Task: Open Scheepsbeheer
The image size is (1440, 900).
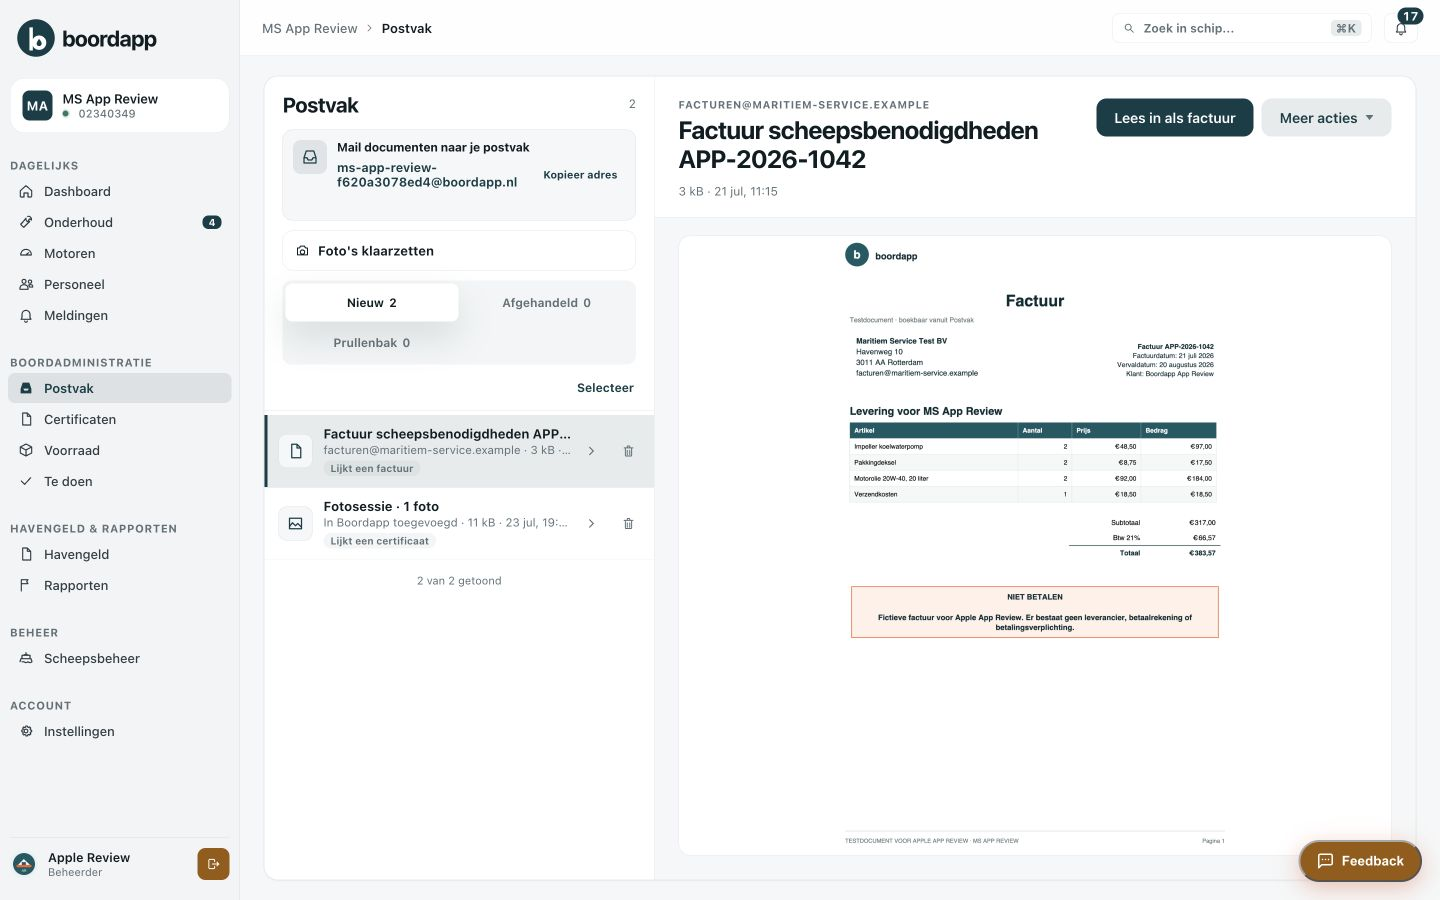Action: pyautogui.click(x=120, y=658)
